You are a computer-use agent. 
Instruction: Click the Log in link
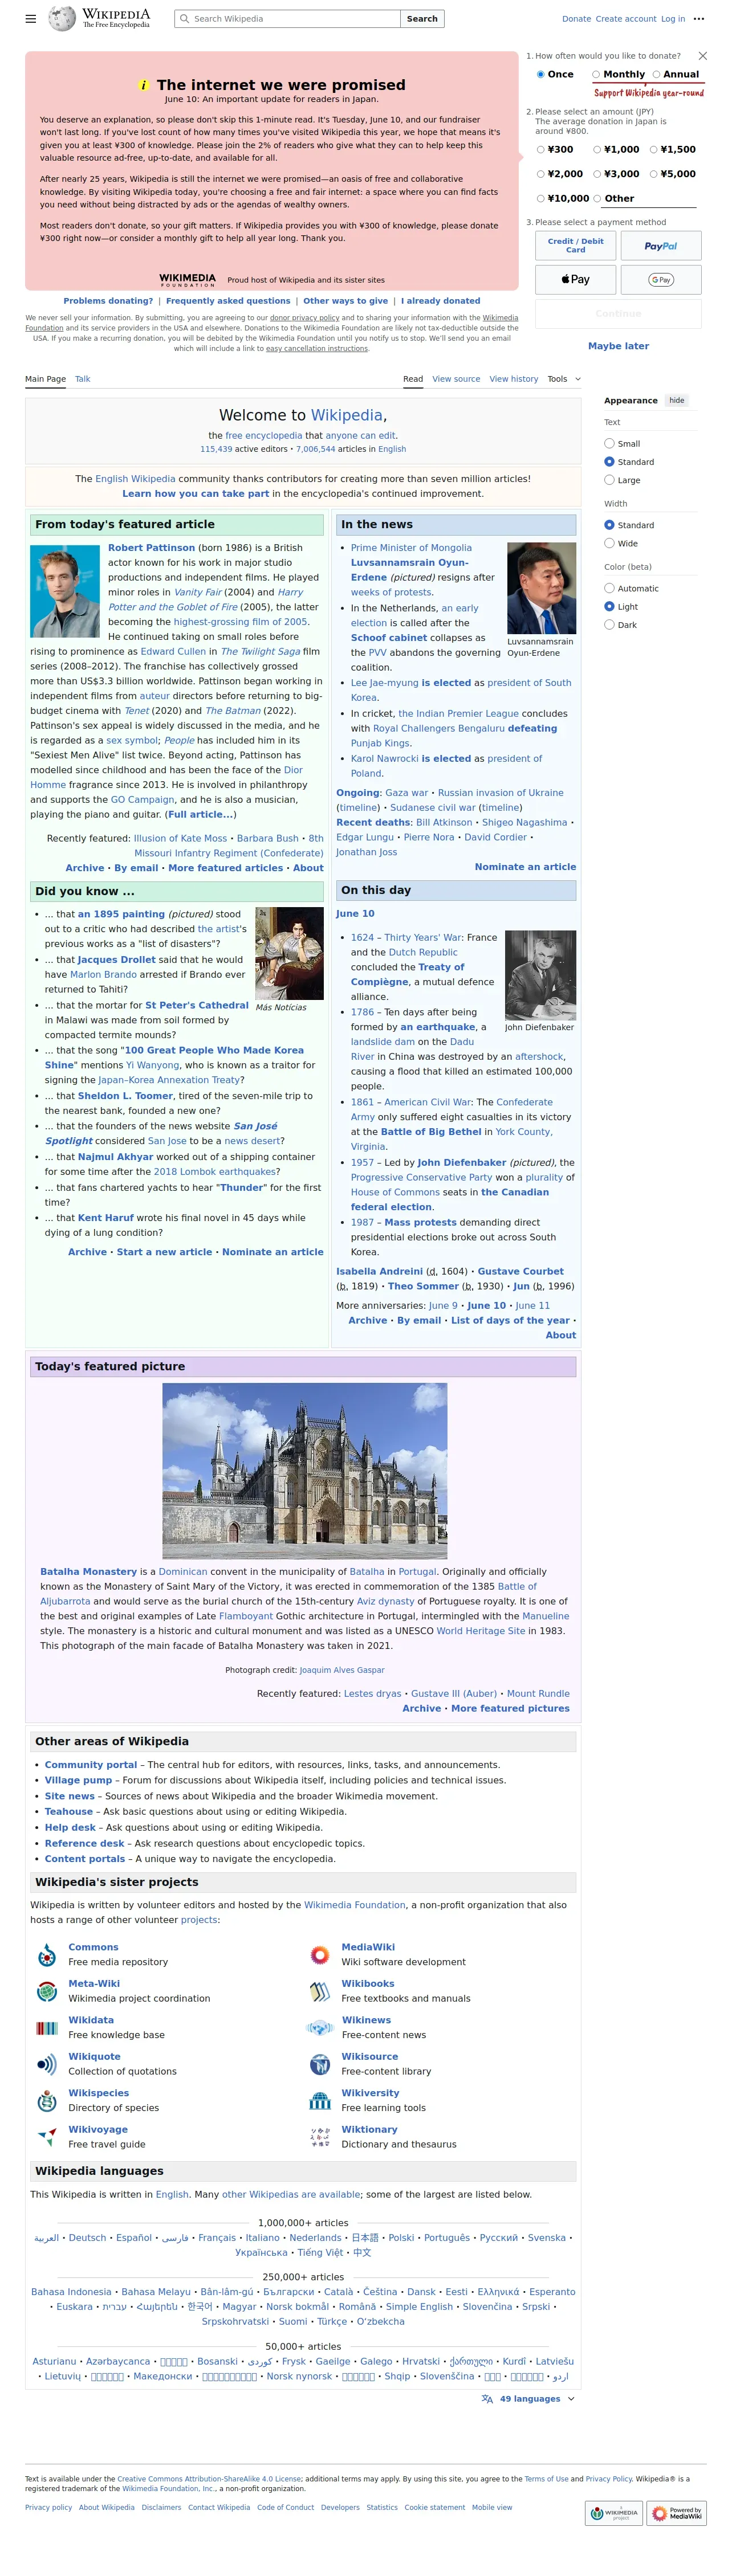click(x=673, y=19)
